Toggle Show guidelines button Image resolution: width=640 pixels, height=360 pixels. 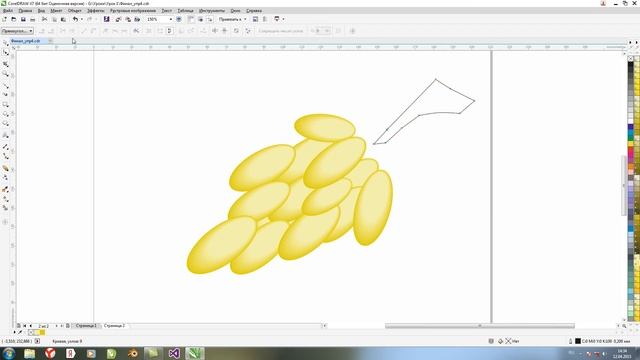point(209,19)
